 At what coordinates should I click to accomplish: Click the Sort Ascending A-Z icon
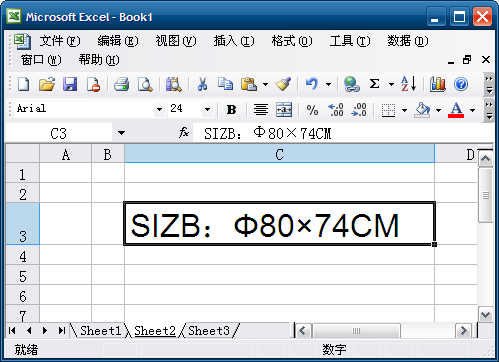click(409, 84)
